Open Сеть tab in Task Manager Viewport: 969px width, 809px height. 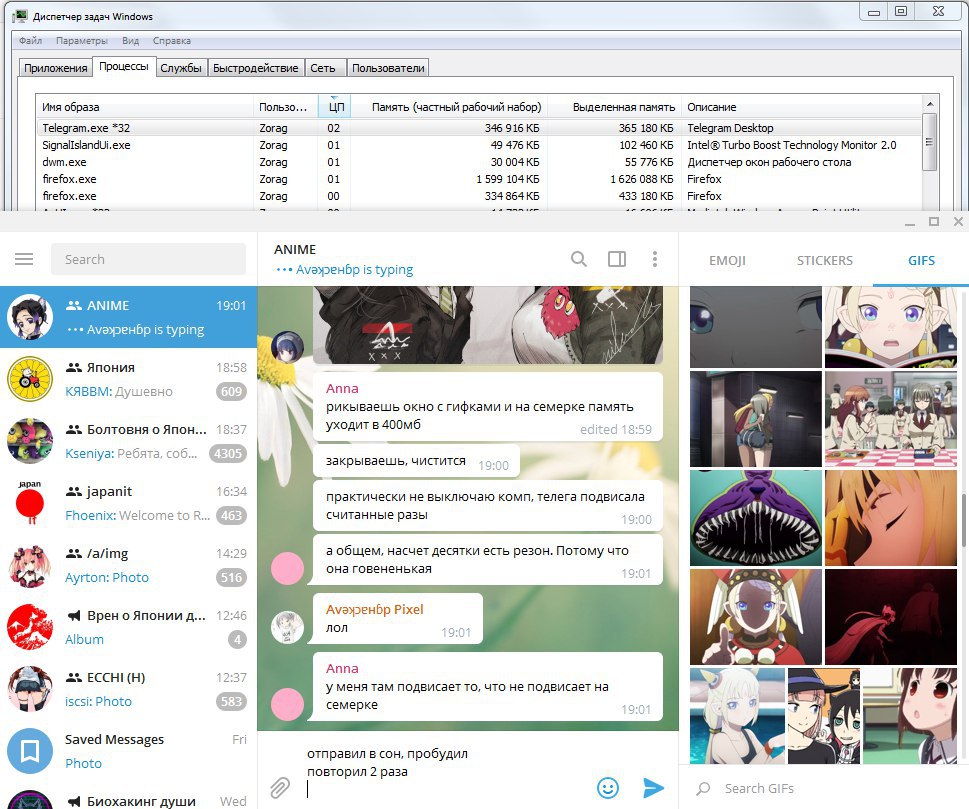coord(323,68)
